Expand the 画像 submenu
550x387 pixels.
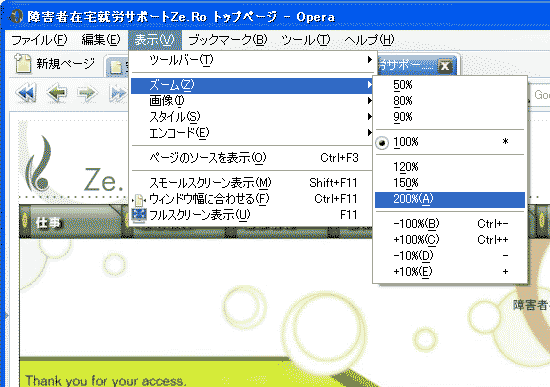(252, 101)
